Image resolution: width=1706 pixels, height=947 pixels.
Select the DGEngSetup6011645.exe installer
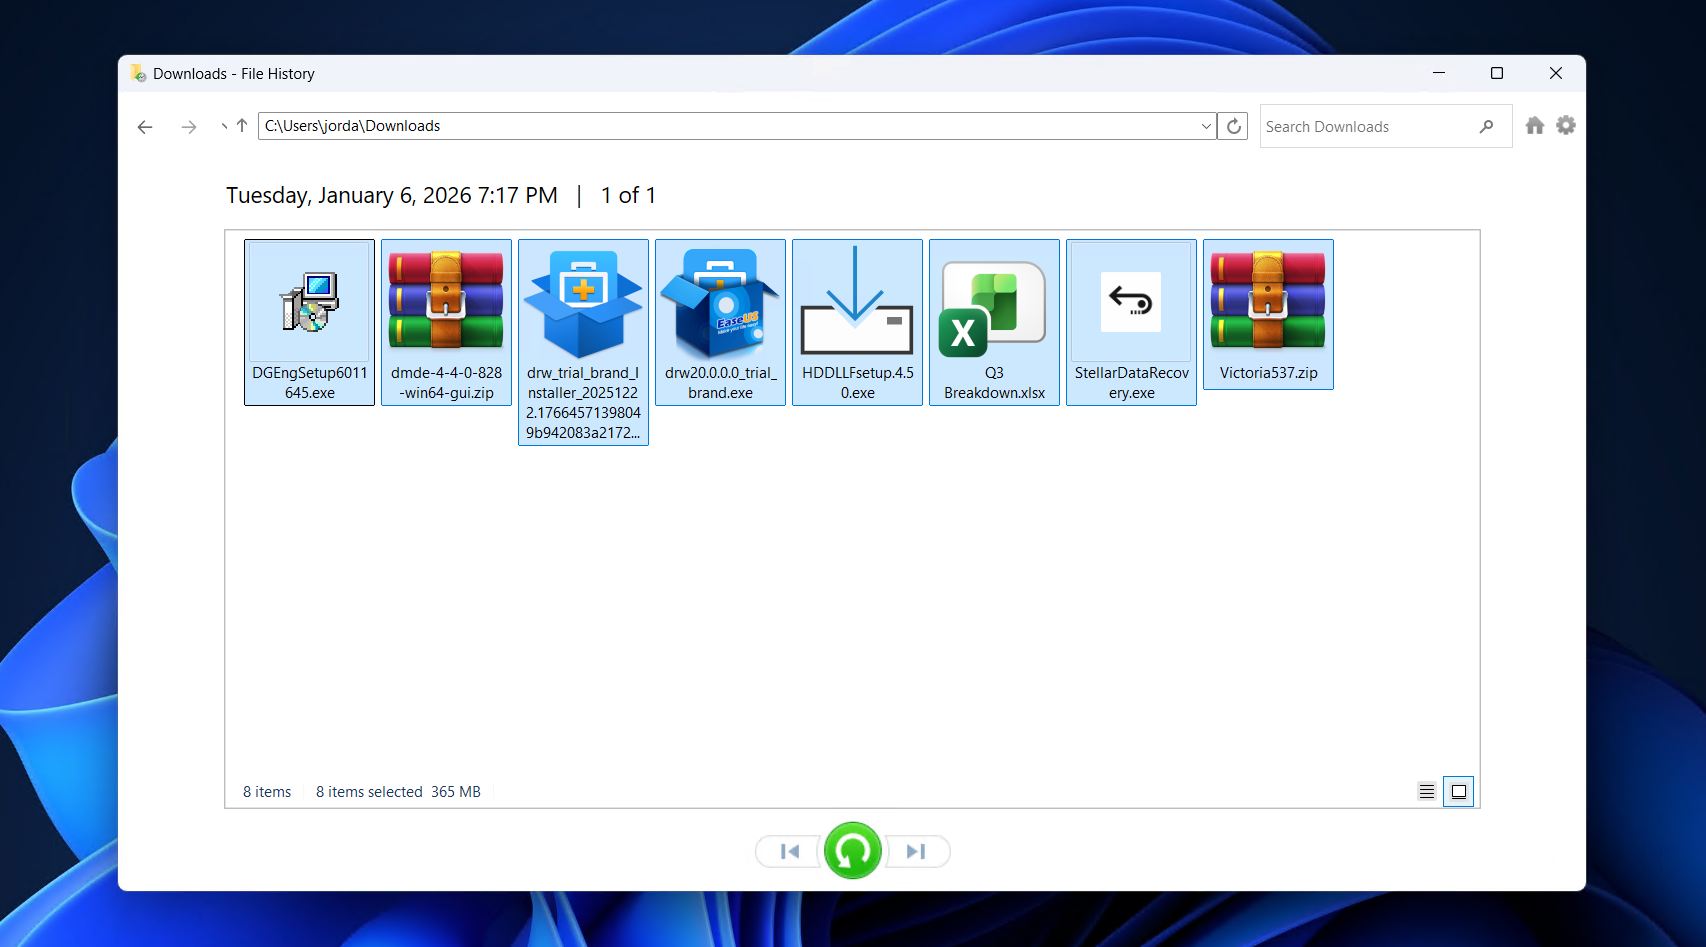click(x=308, y=320)
